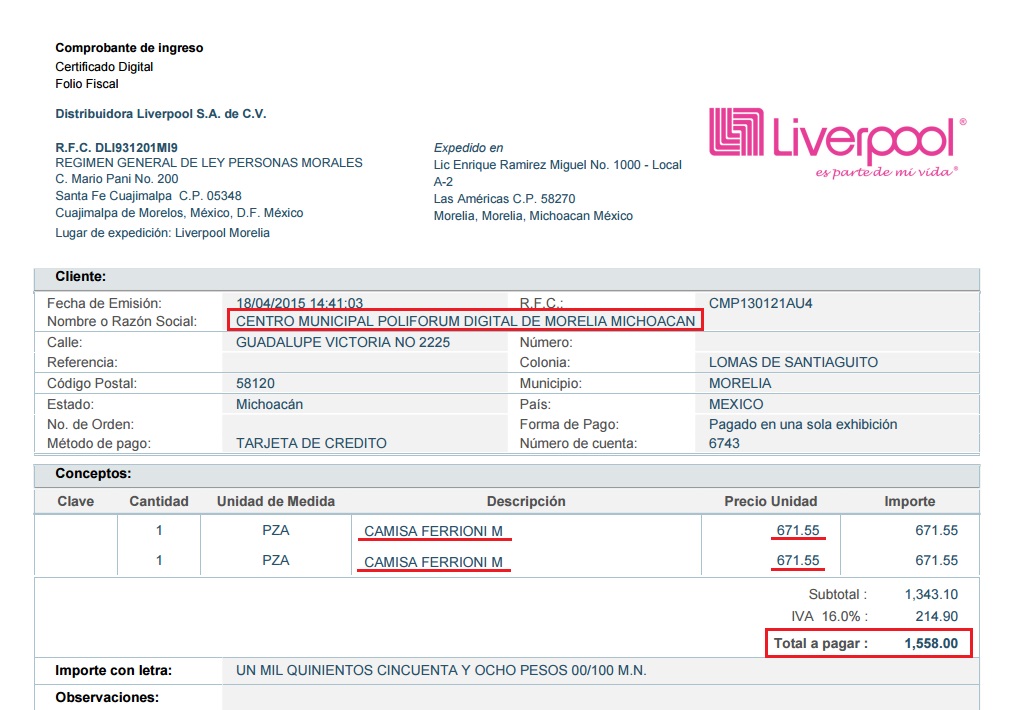1016x710 pixels.
Task: Select the emission date "18/04/2015 14:41:03"
Action: tap(299, 303)
